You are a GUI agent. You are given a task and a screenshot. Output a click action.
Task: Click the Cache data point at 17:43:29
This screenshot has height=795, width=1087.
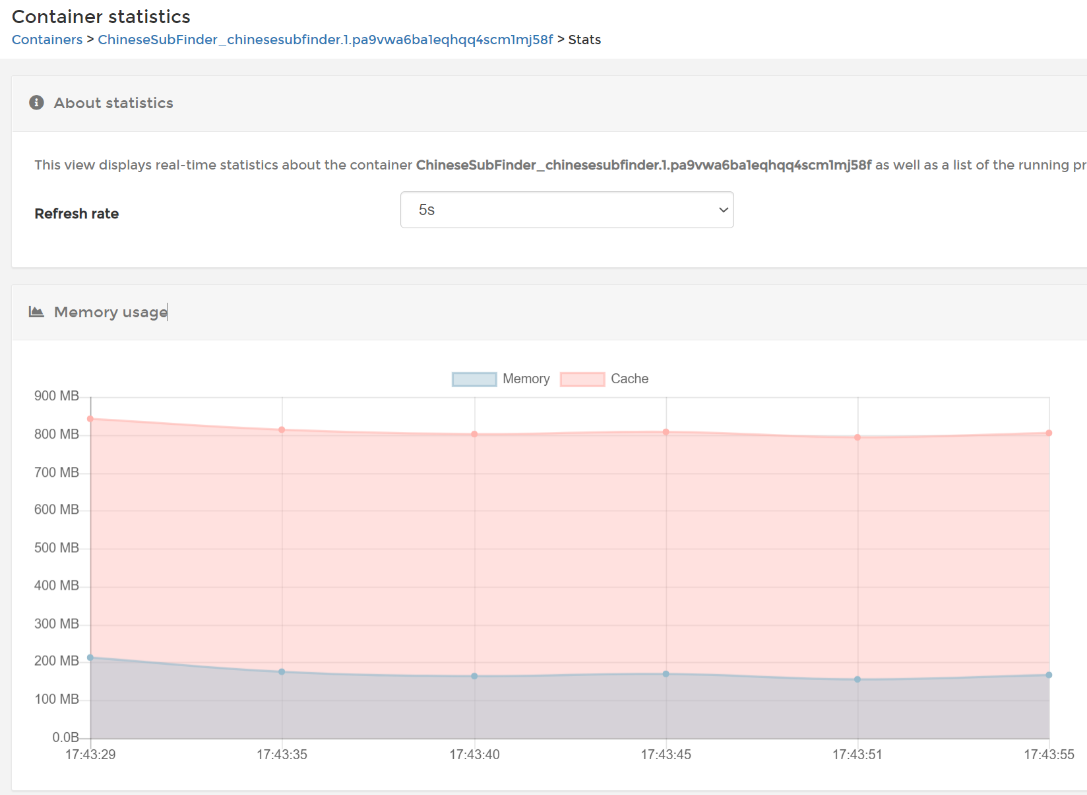coord(90,419)
